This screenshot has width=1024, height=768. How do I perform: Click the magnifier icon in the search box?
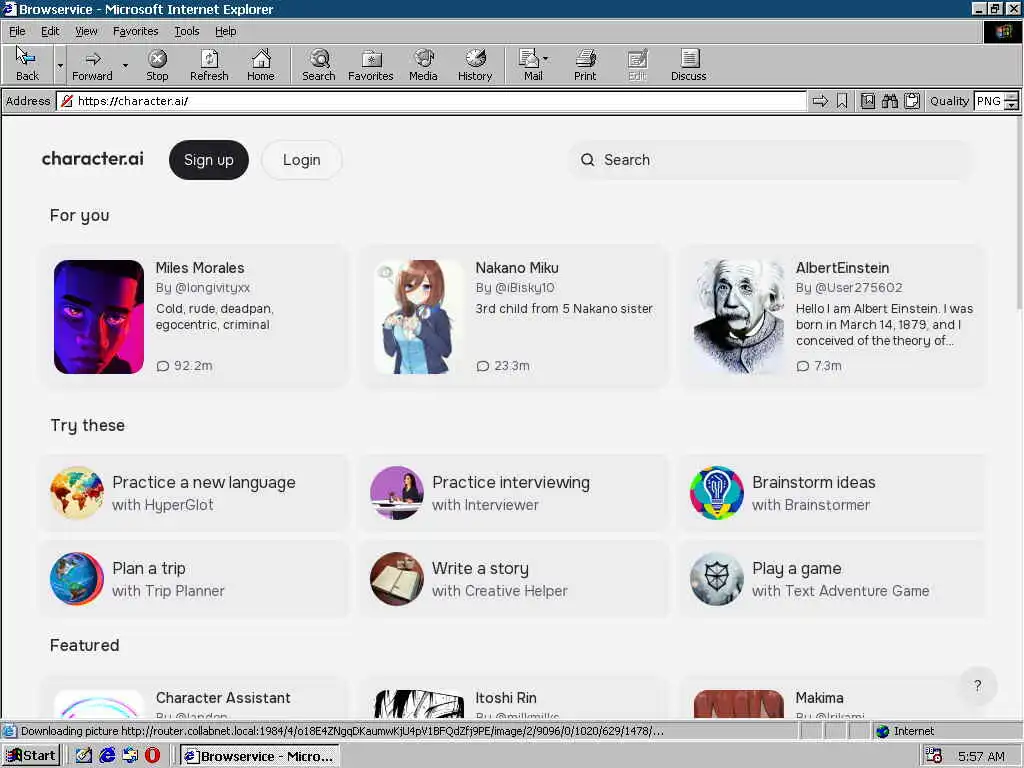[x=587, y=160]
